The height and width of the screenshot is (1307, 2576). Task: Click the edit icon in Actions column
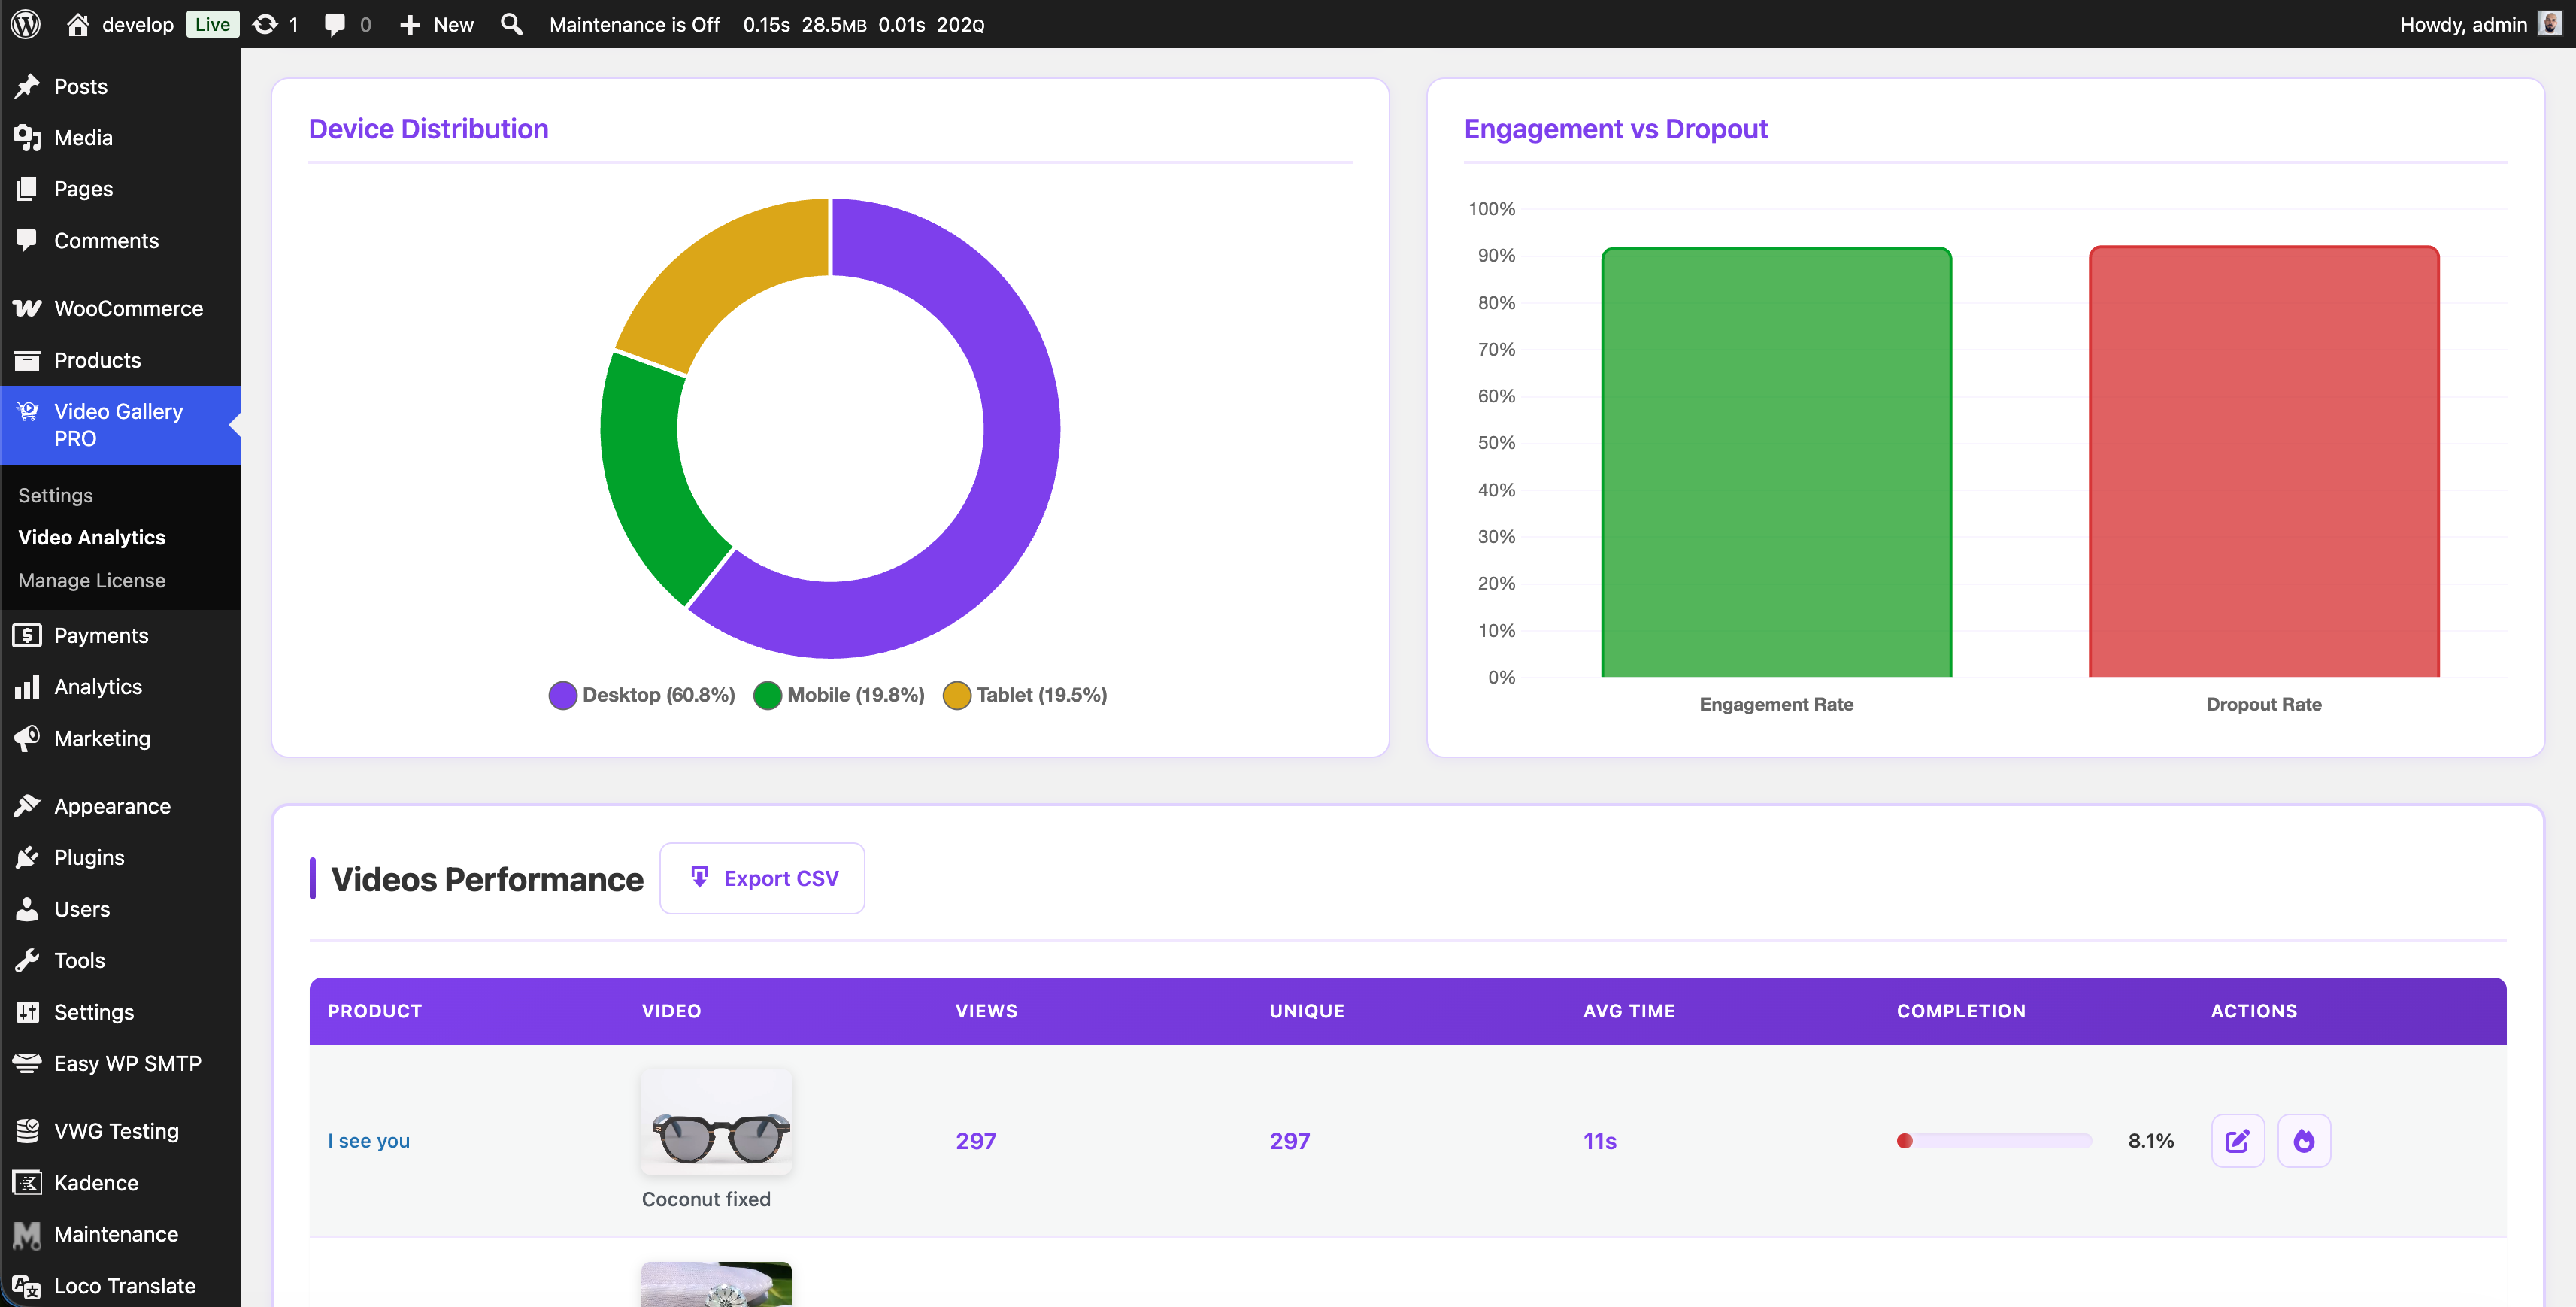click(x=2237, y=1141)
